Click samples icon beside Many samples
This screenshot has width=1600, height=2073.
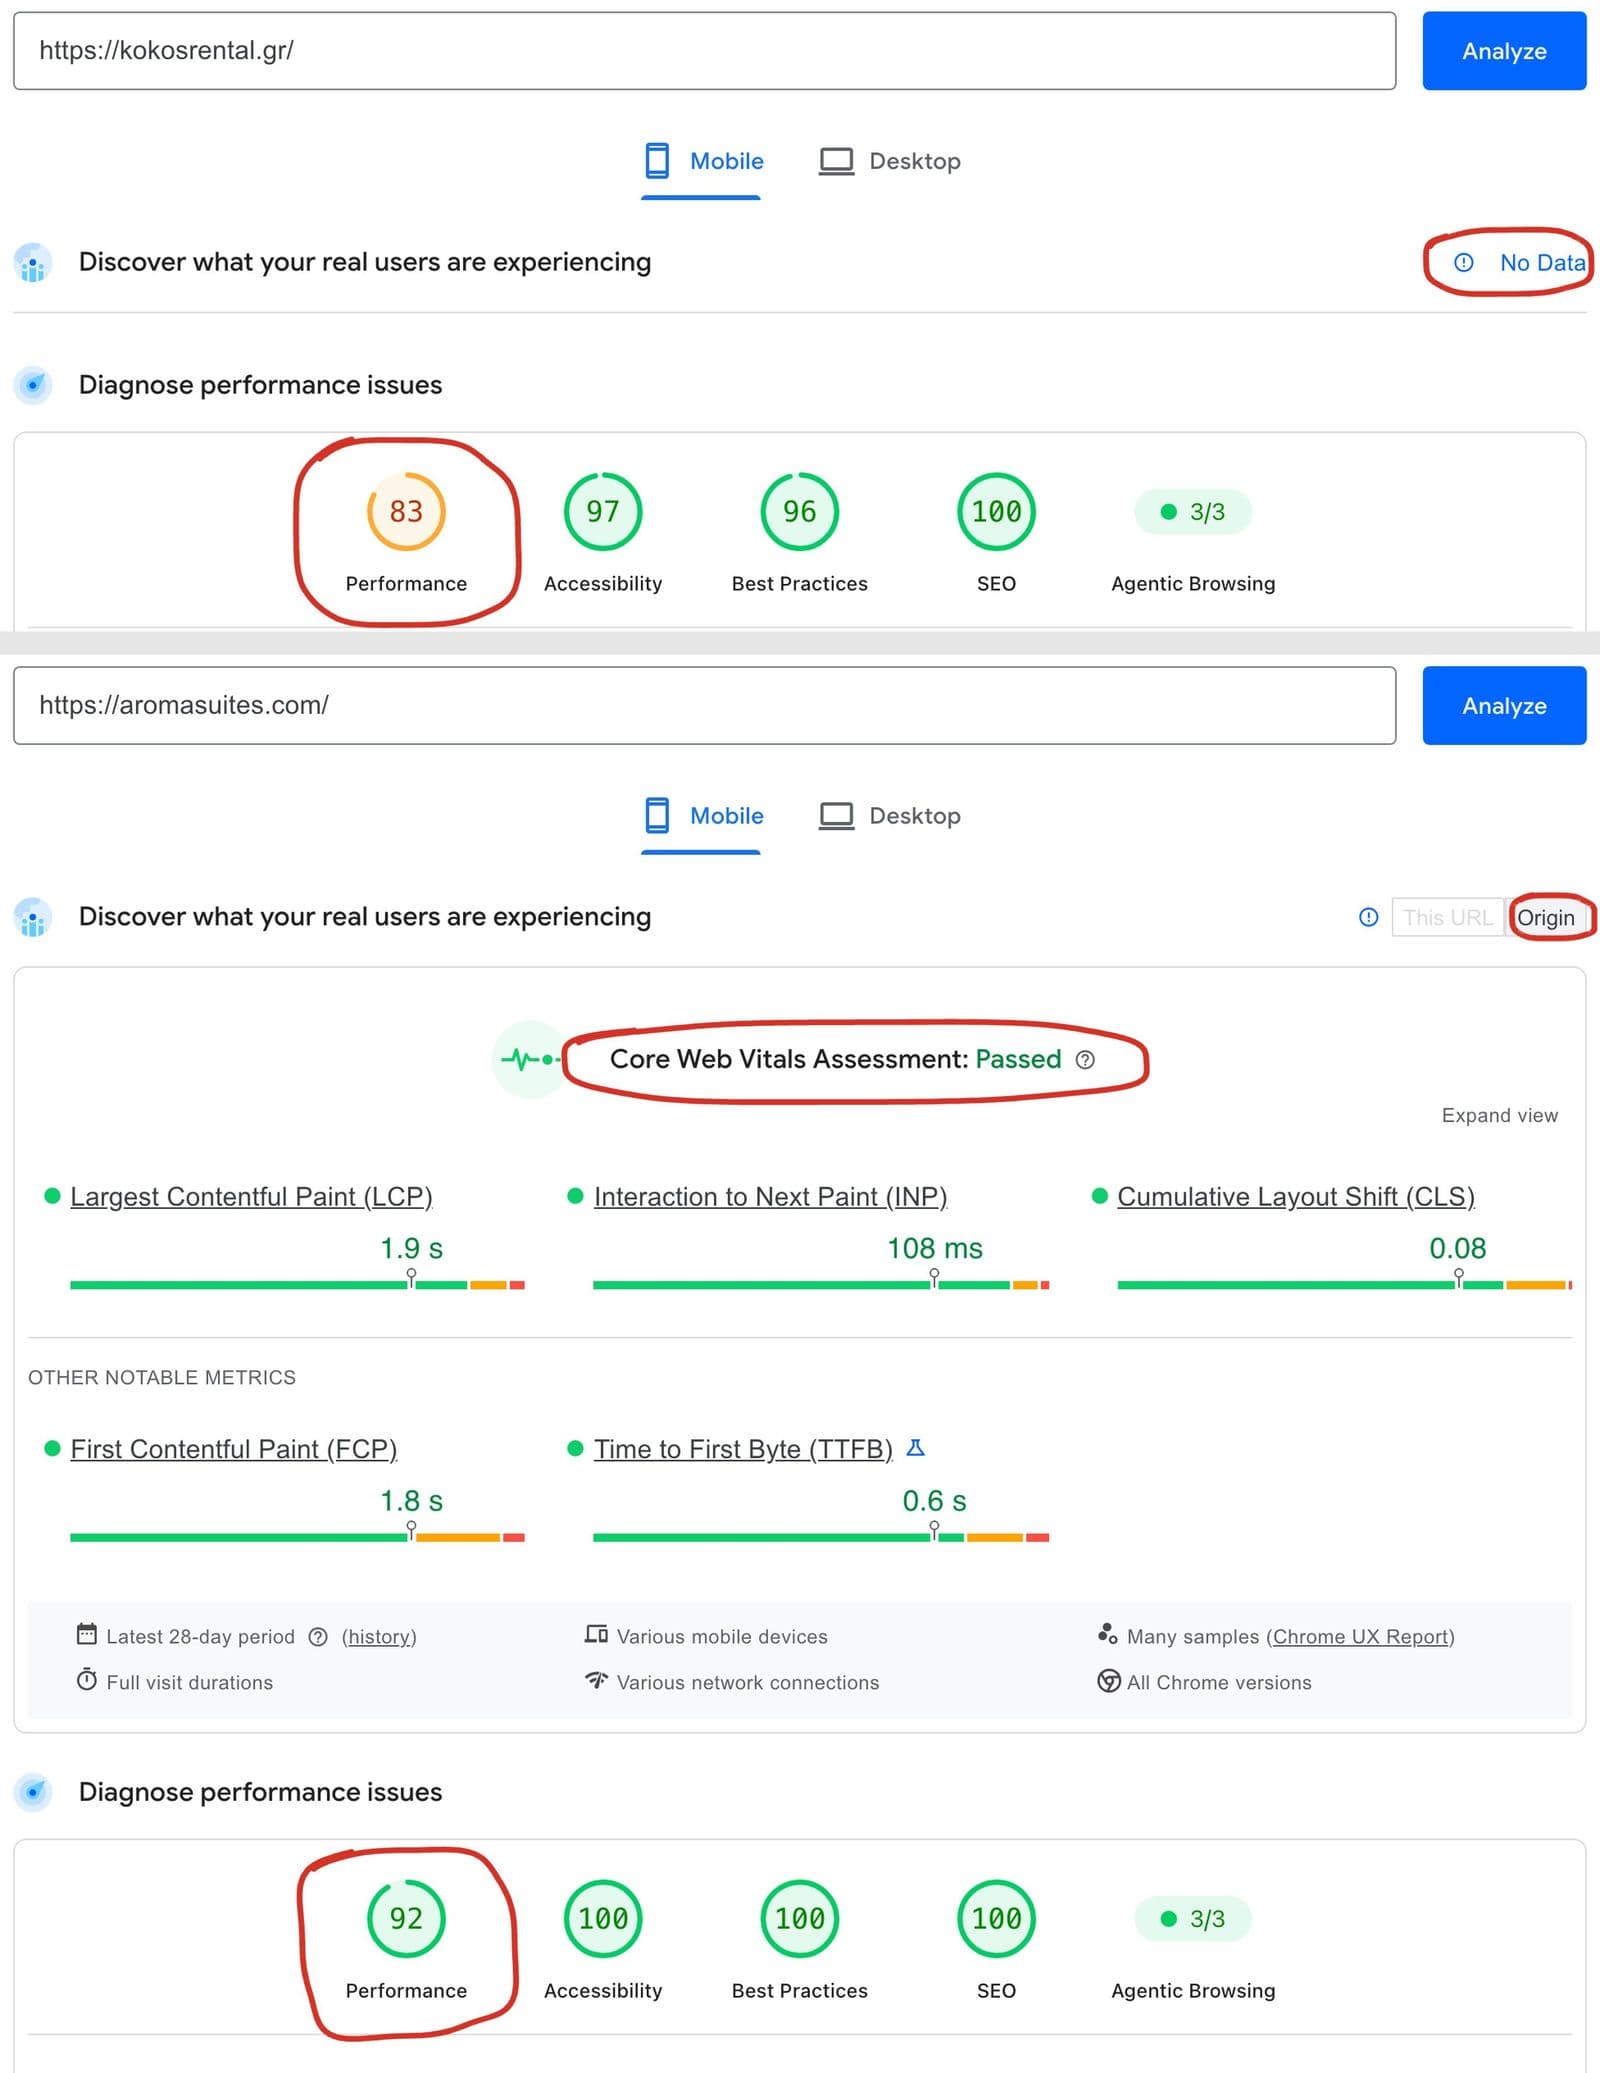tap(1107, 1634)
